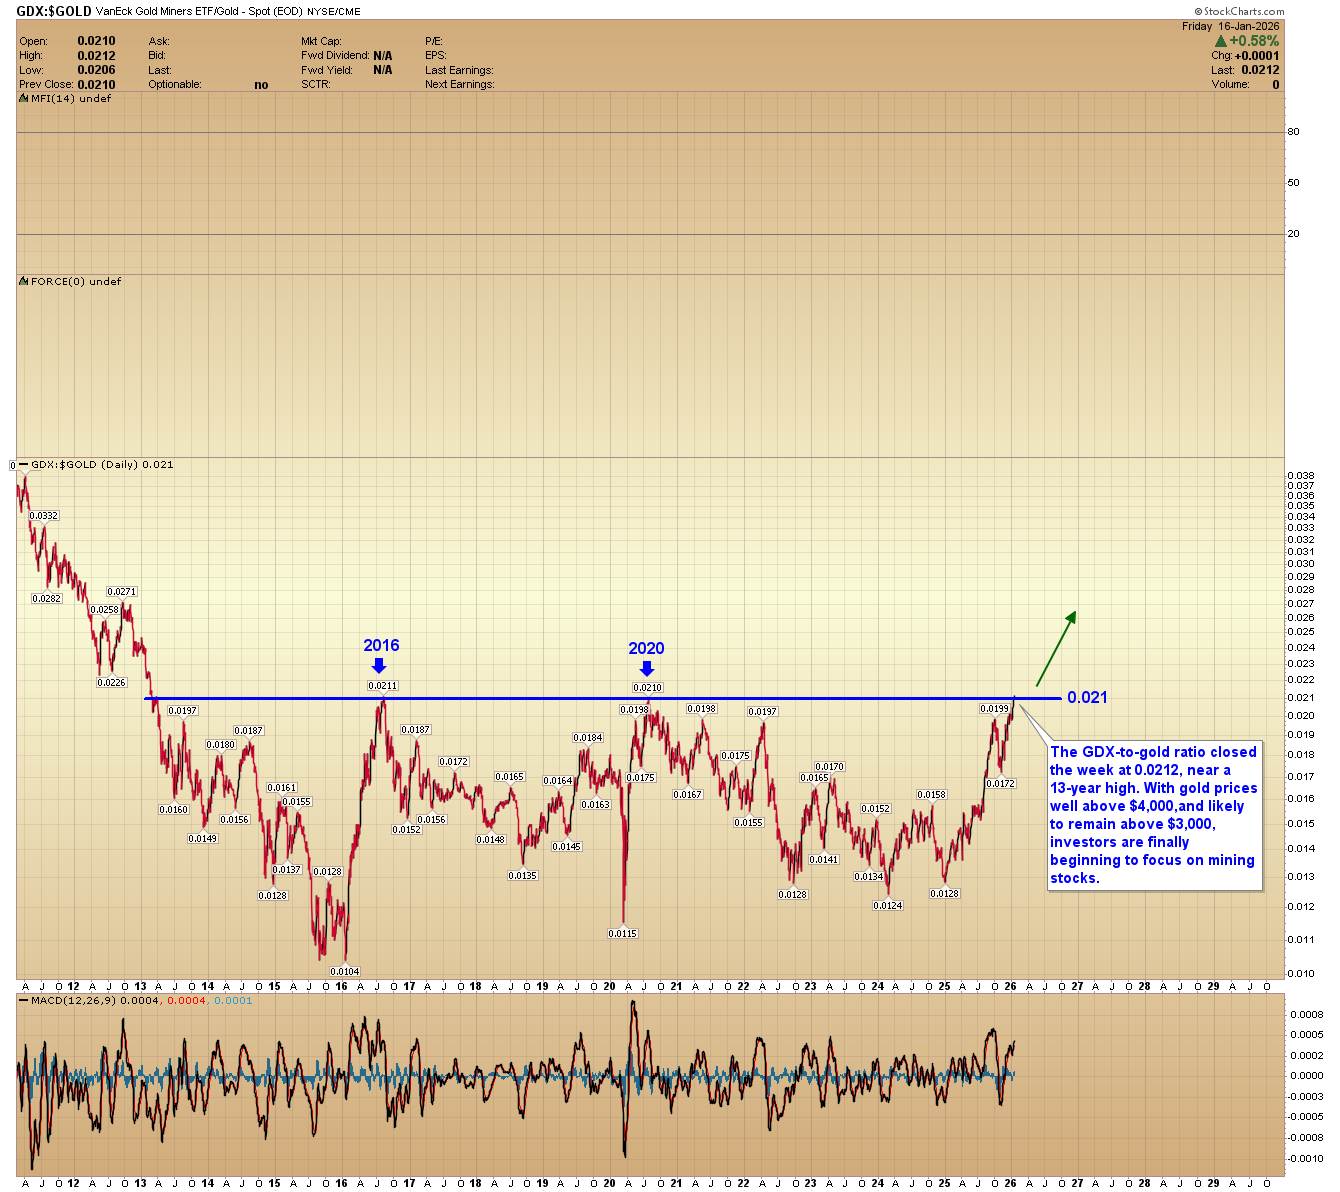Click the blue down arrow under 2020
The width and height of the screenshot is (1340, 1192).
(646, 668)
